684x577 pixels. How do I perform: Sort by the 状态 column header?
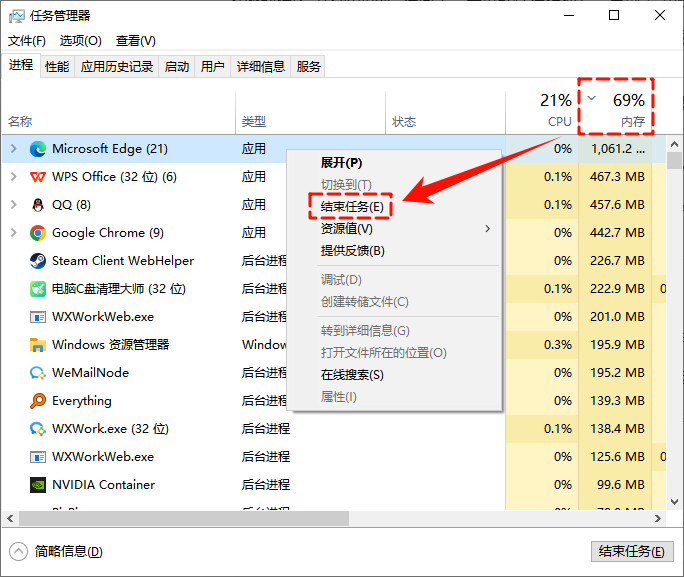click(x=404, y=121)
